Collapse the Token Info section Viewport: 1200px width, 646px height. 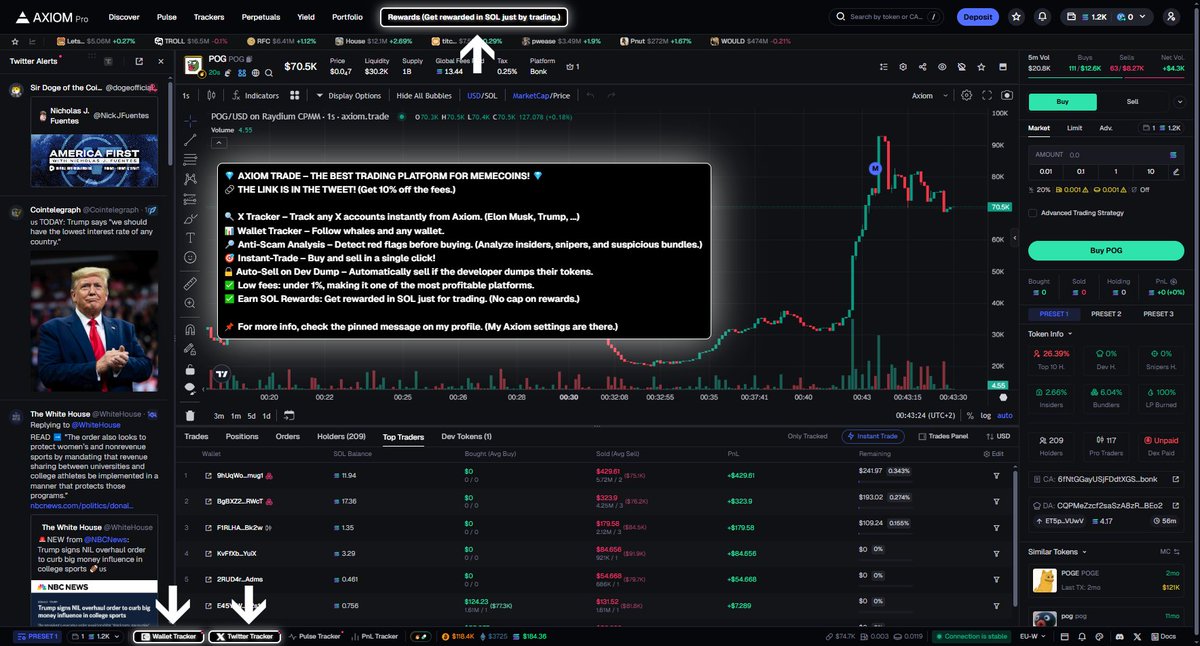(x=1052, y=334)
